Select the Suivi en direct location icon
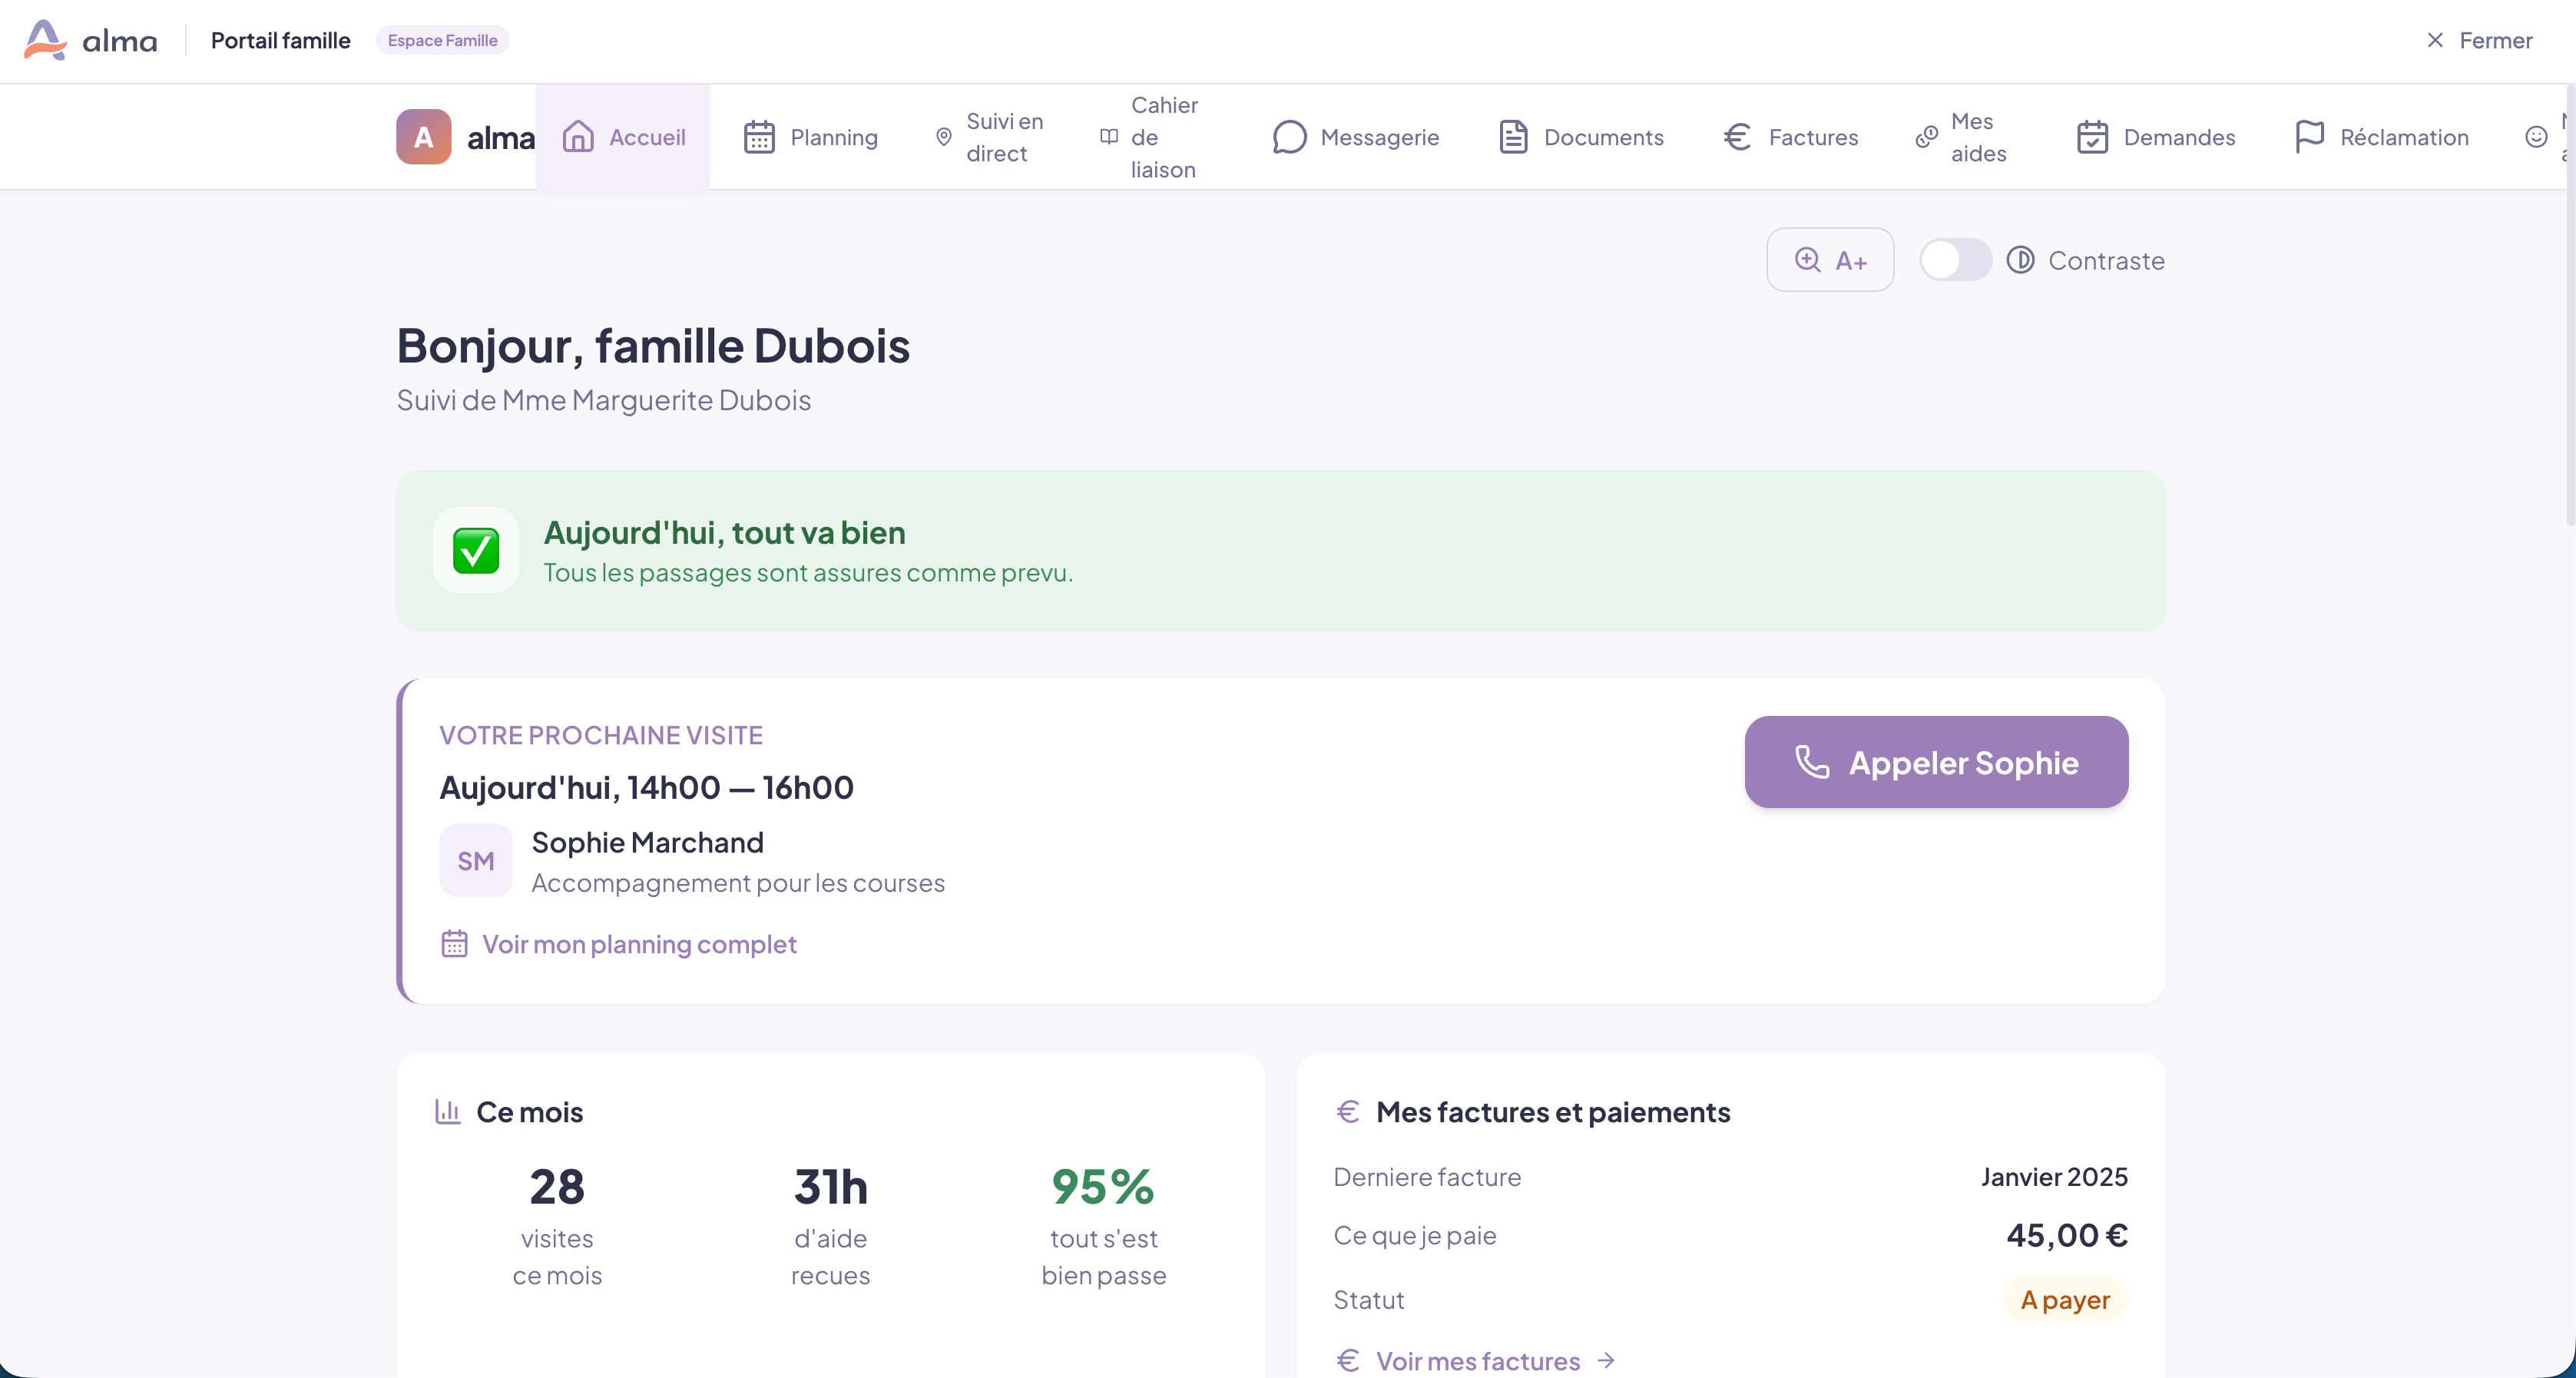 pyautogui.click(x=943, y=137)
